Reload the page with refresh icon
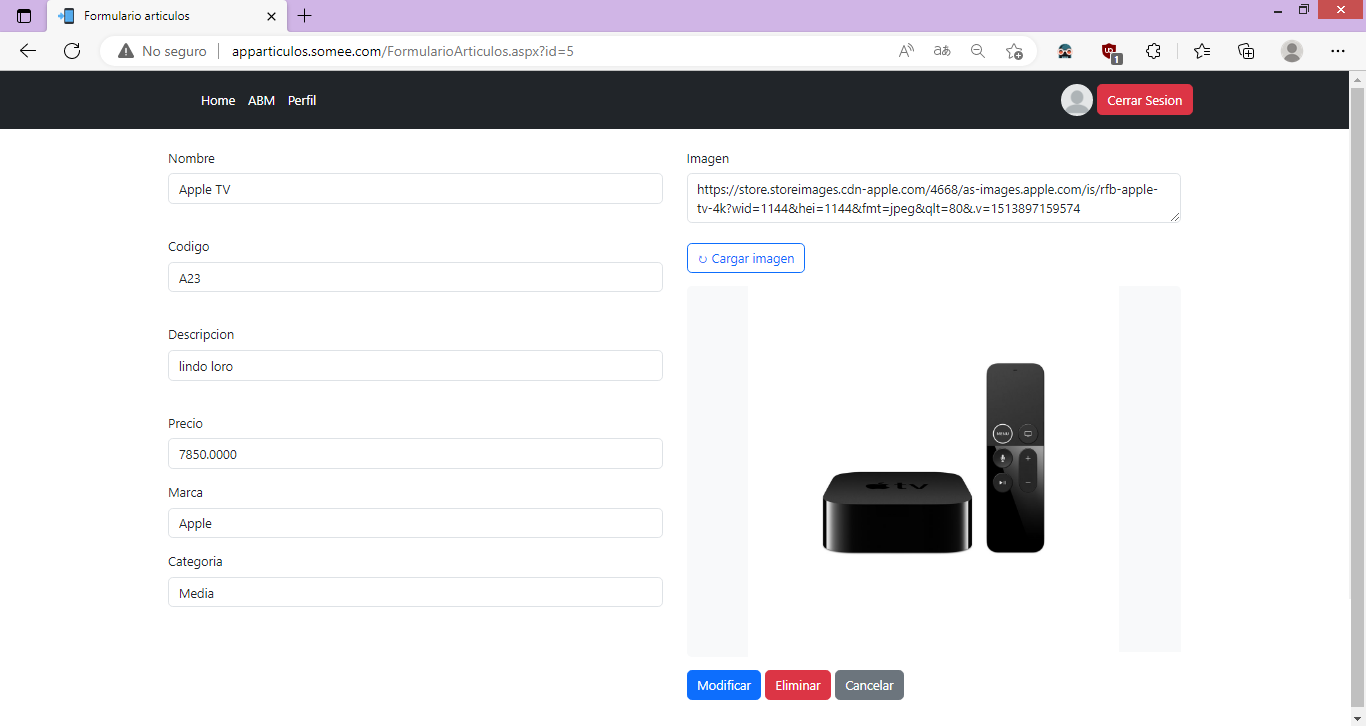 [x=72, y=51]
